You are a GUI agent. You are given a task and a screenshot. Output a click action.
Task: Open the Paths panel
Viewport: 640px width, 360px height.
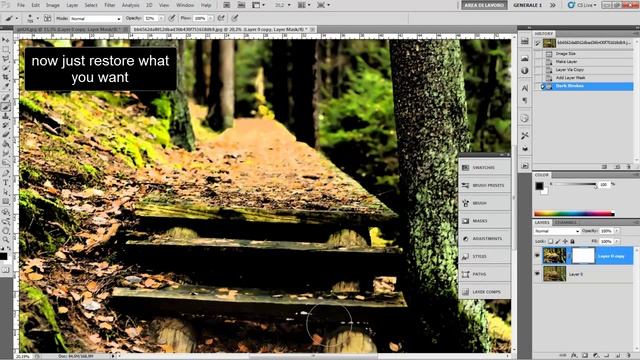484,274
